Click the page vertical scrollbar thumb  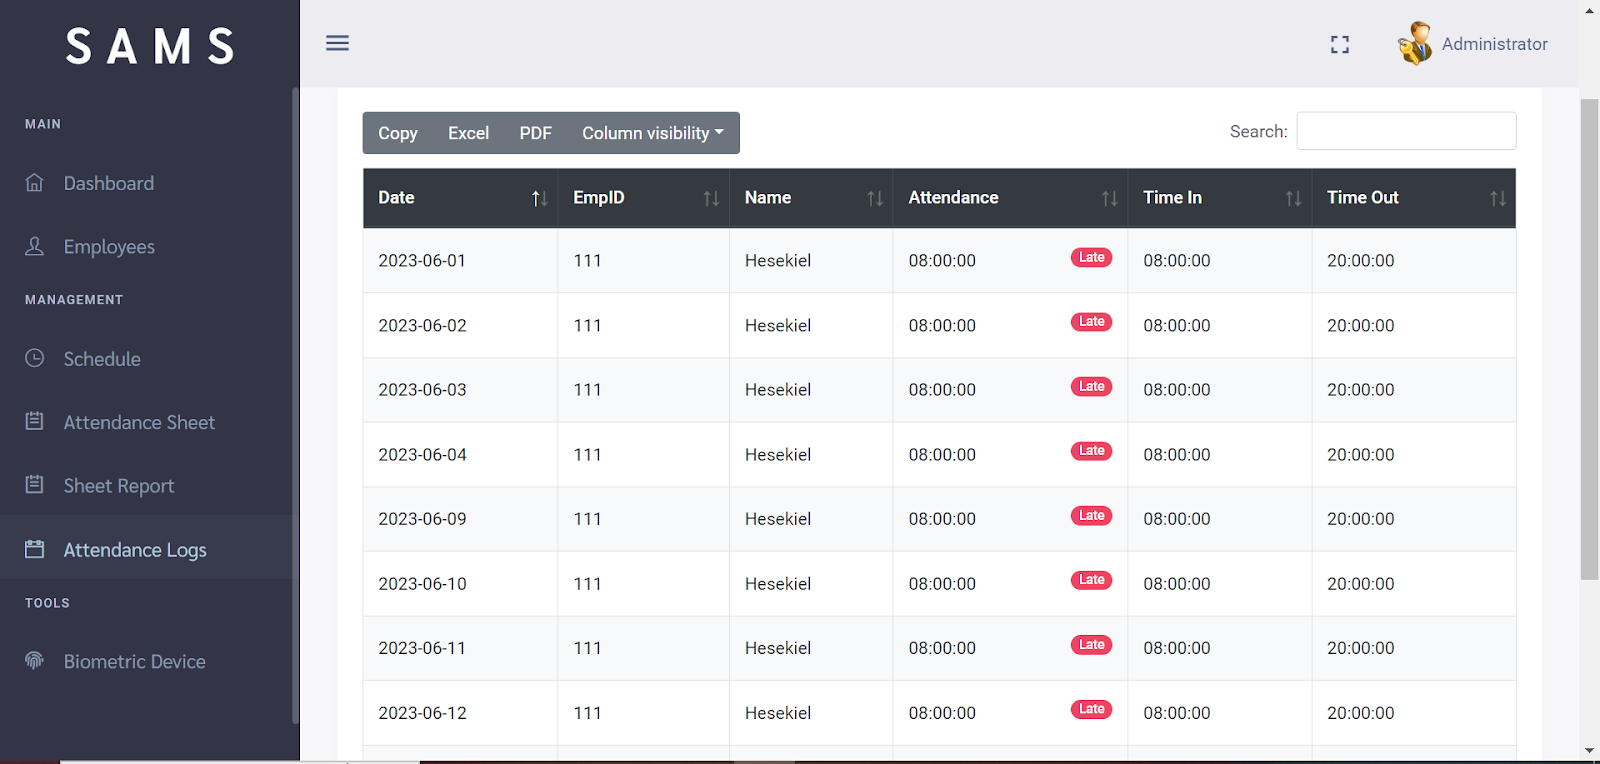(x=1589, y=339)
